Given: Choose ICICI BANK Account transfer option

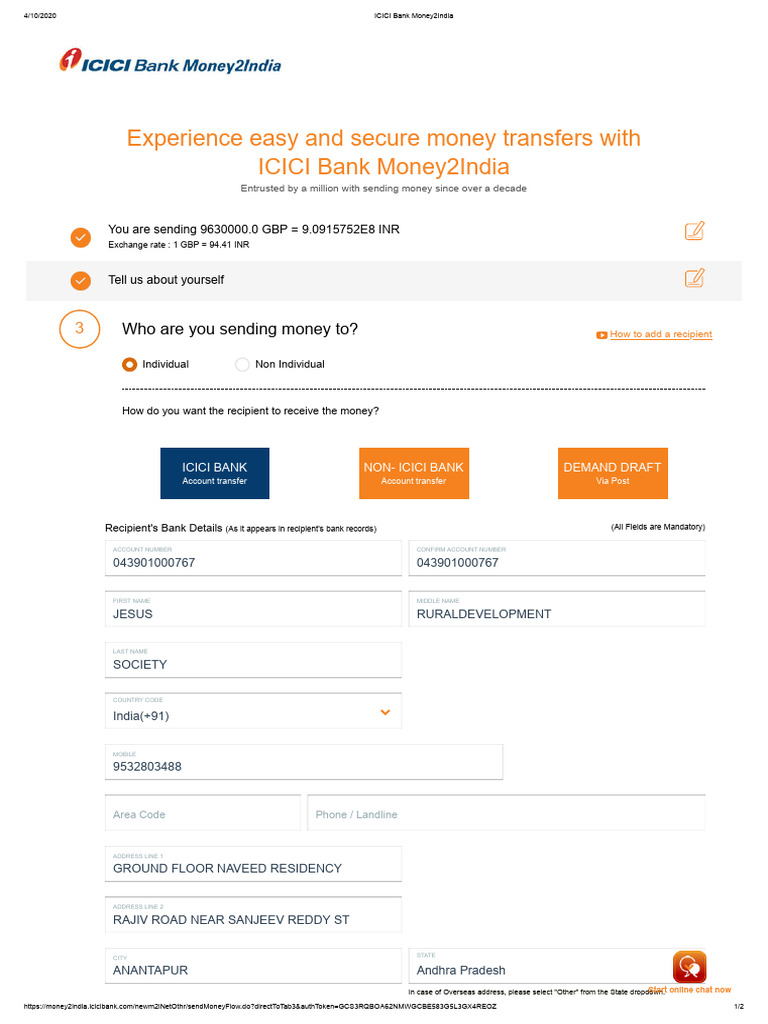Looking at the screenshot, I should click(215, 473).
